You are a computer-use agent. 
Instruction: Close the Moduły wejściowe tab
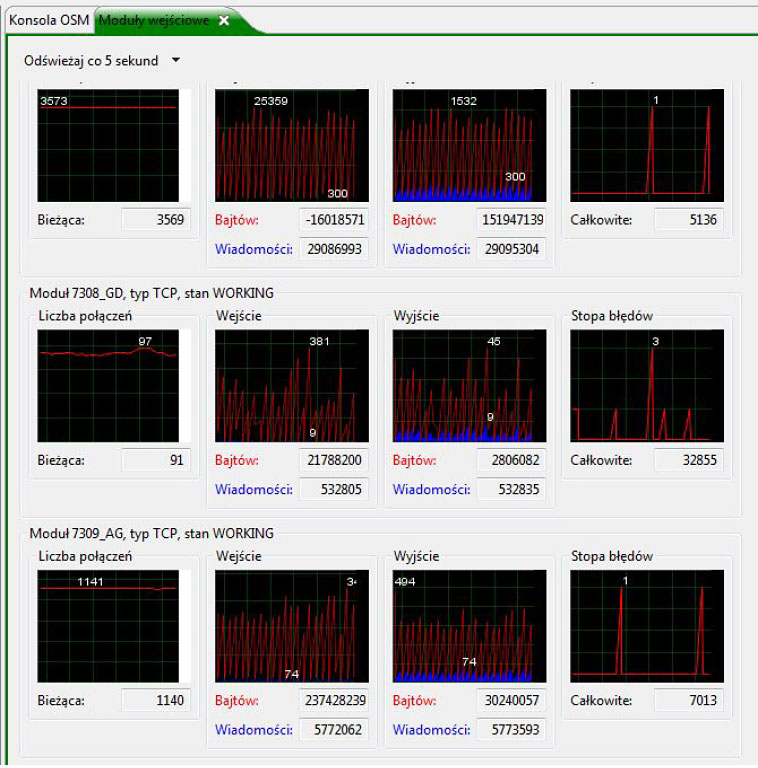(224, 21)
